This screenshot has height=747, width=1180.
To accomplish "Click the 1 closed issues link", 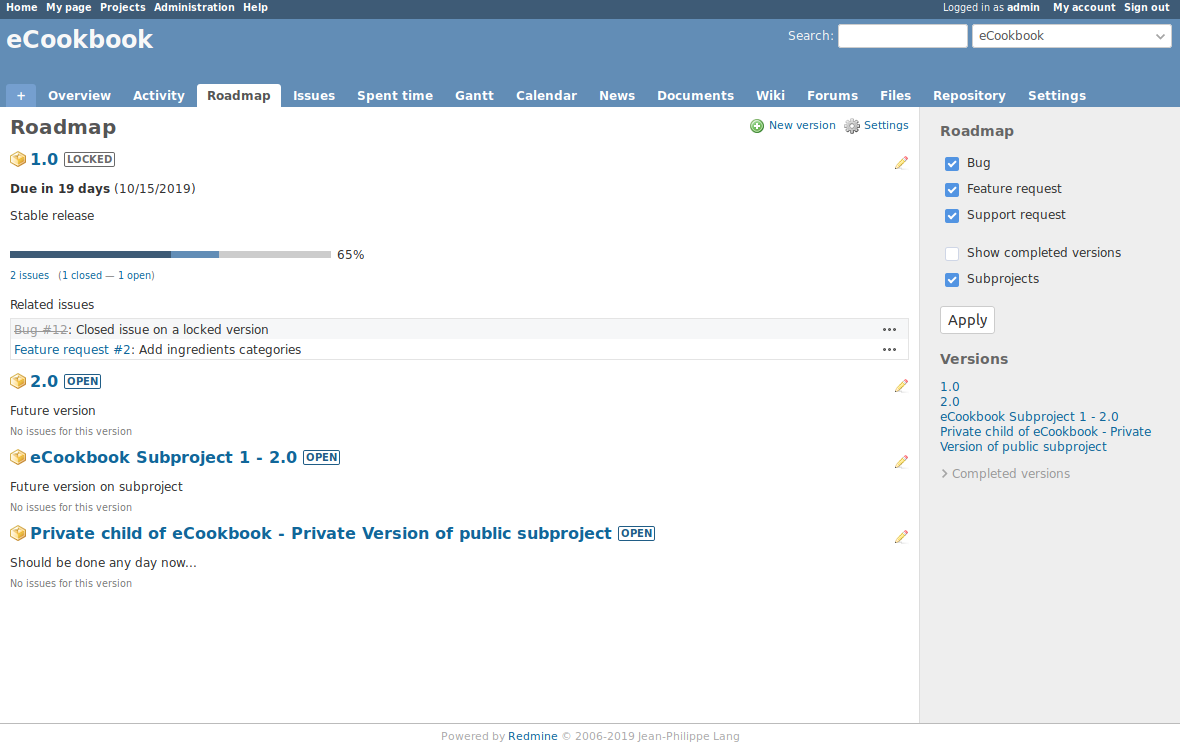I will point(81,275).
